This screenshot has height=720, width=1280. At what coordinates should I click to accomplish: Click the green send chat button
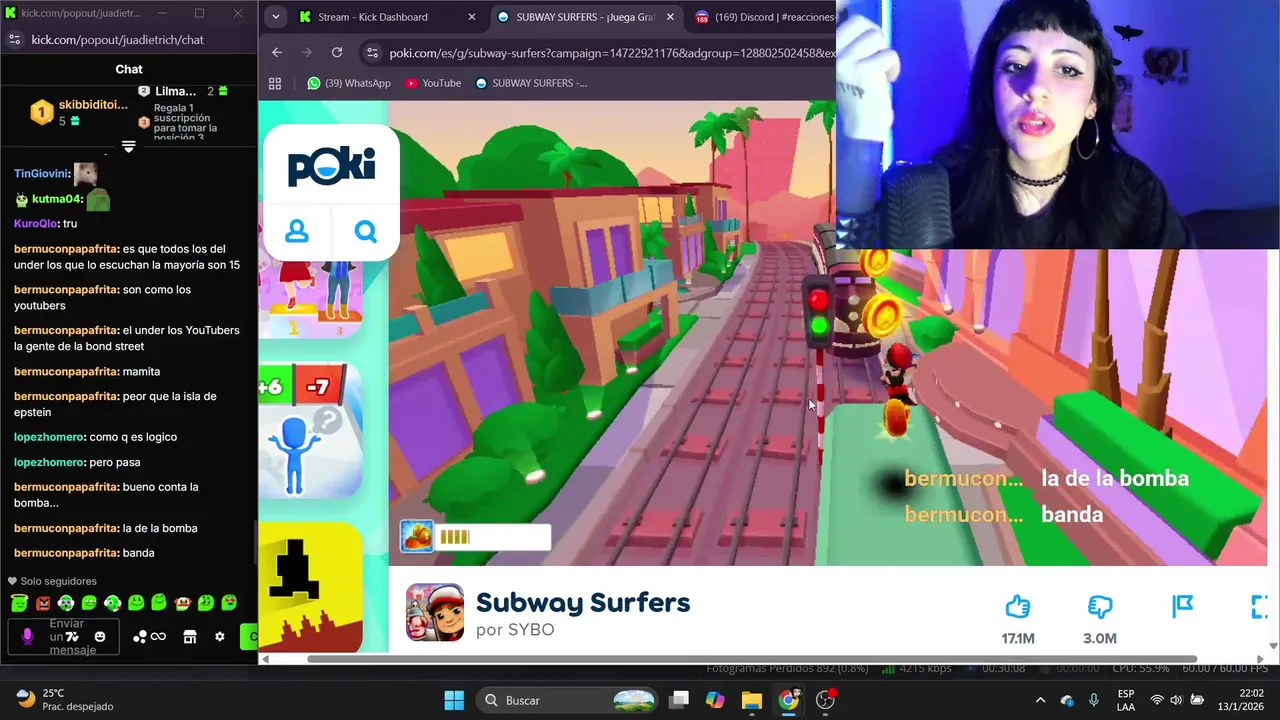tap(249, 637)
